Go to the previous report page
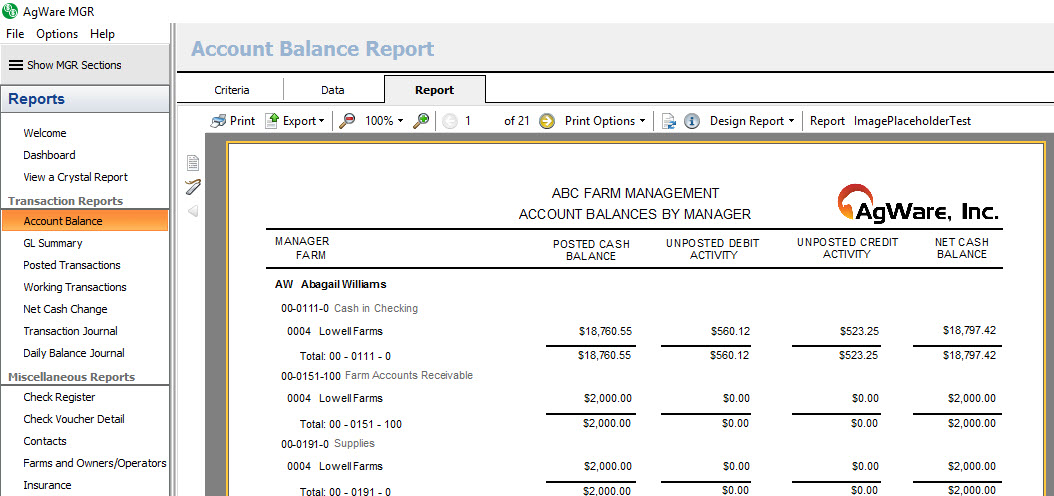Viewport: 1054px width, 496px height. [450, 121]
